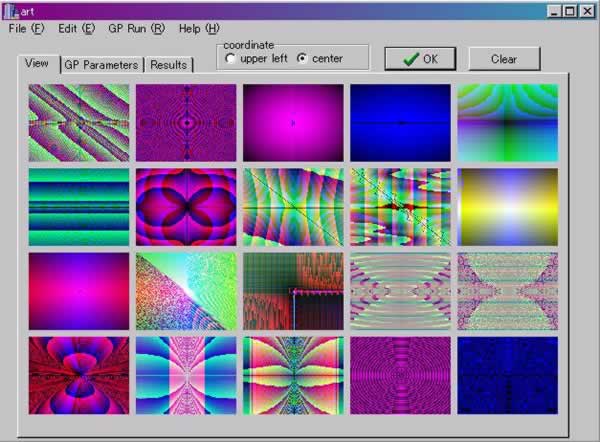Close the art window

(587, 11)
